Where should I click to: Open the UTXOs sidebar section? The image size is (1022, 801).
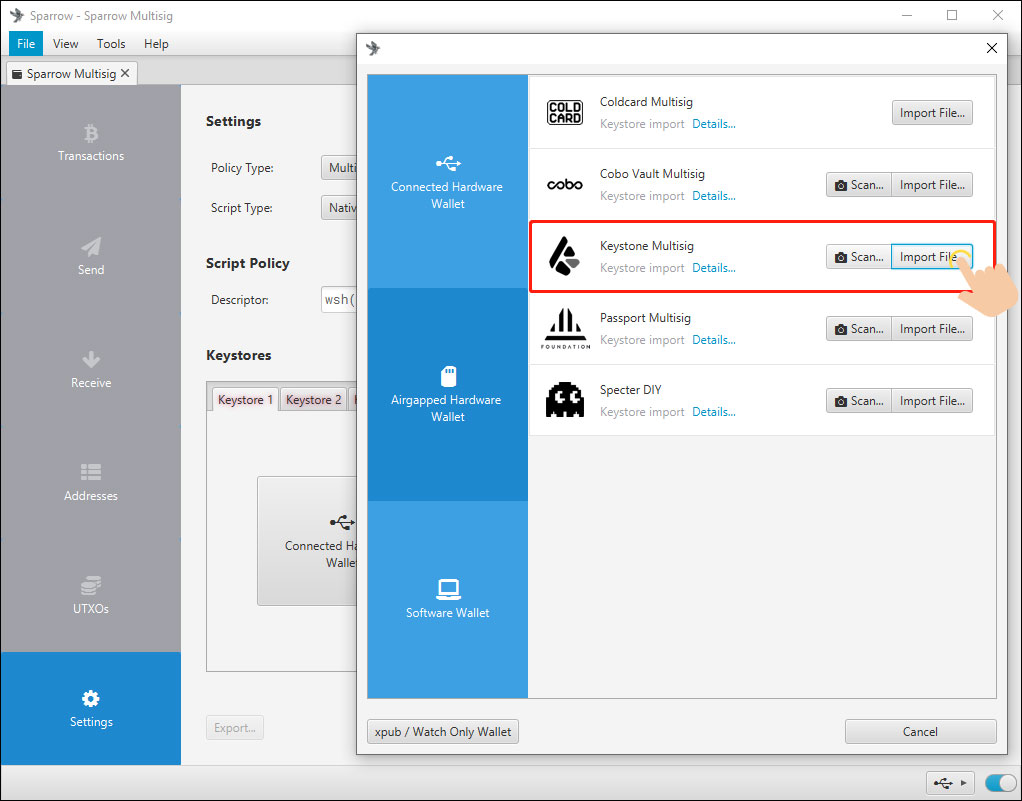coord(91,596)
